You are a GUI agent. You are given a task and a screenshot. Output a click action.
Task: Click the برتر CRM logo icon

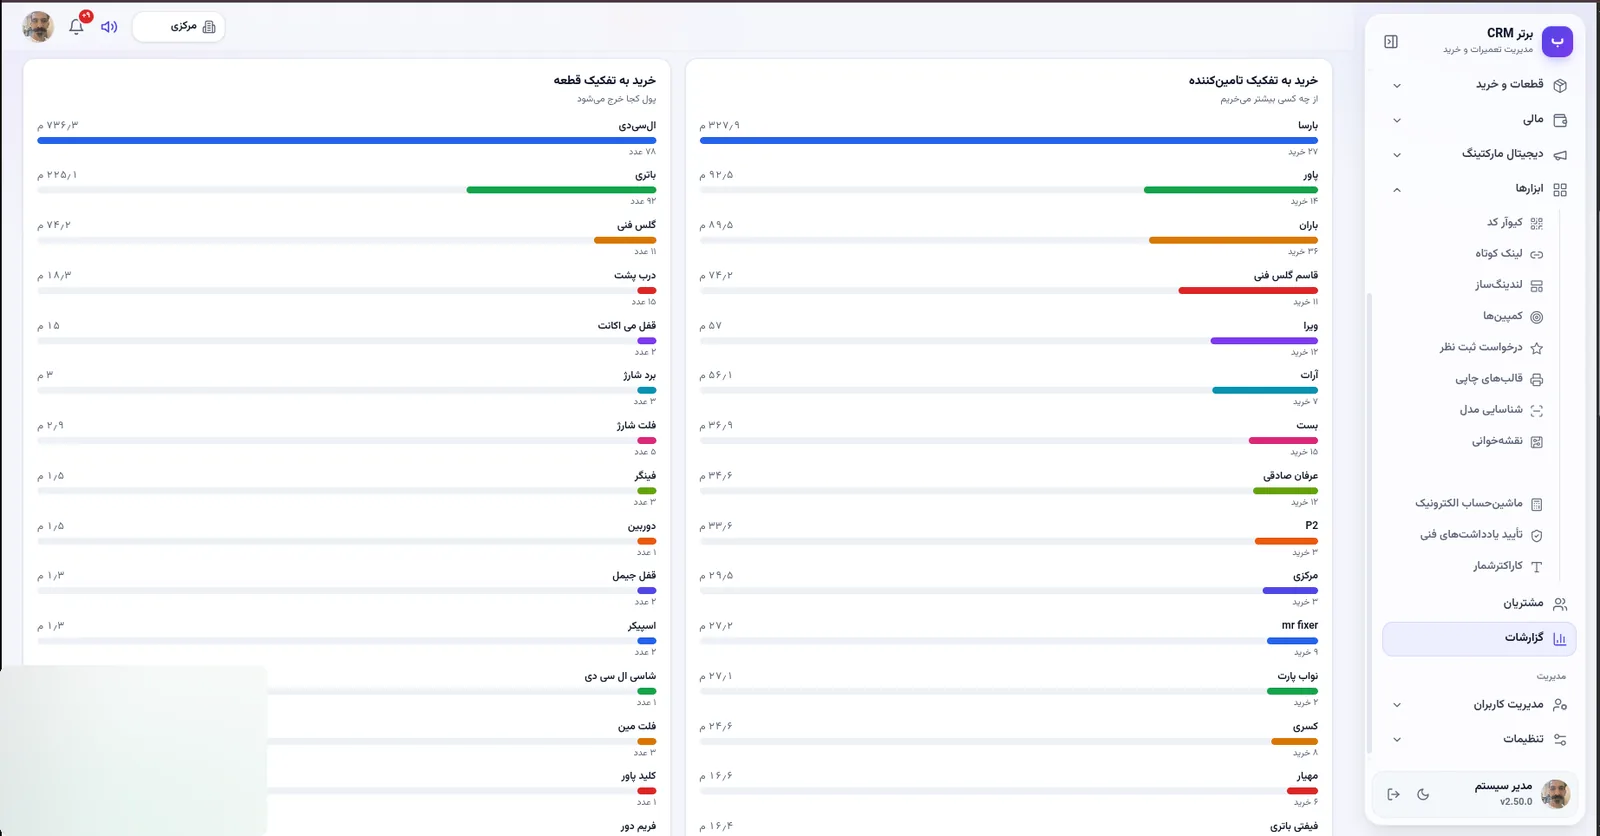click(x=1557, y=41)
